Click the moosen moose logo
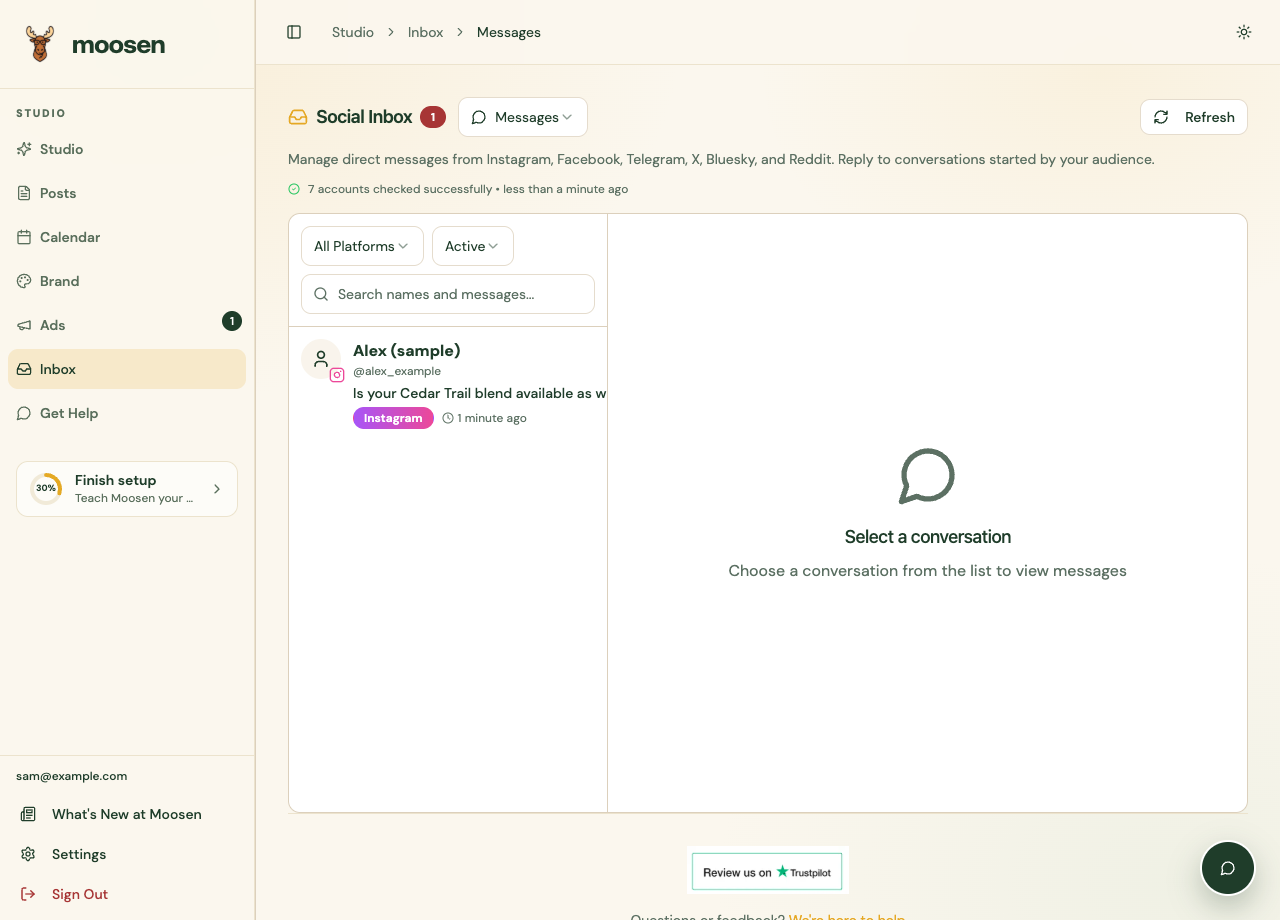Screen dimensions: 1280x920 tap(40, 45)
